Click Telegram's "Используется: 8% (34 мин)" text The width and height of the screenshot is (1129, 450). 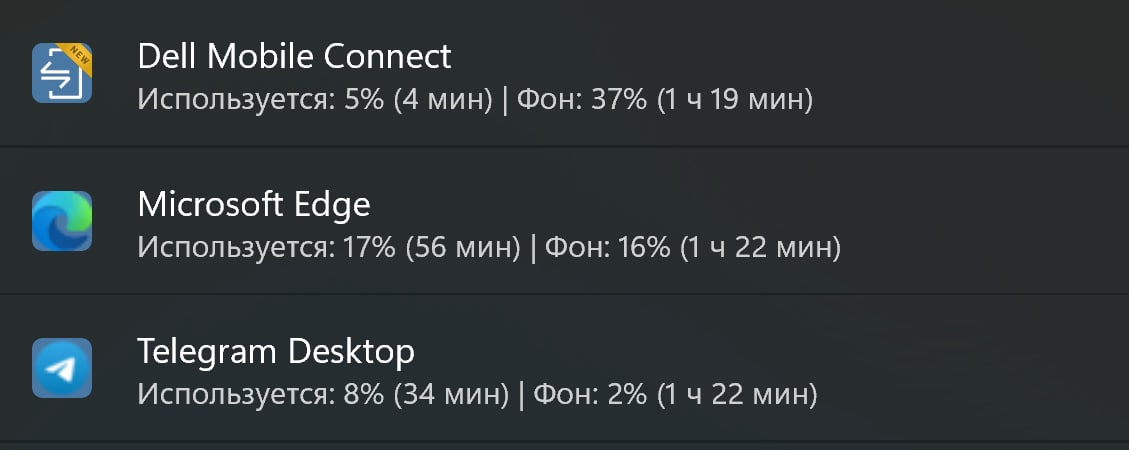coord(323,395)
